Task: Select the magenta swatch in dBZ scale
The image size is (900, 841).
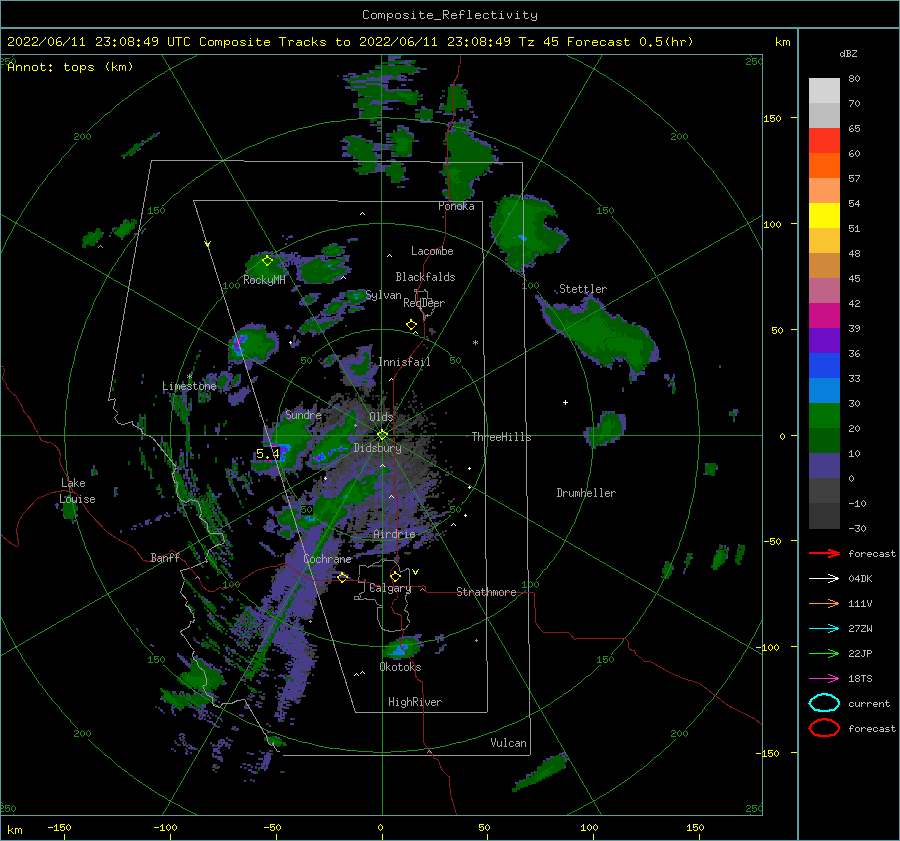Action: [x=824, y=316]
